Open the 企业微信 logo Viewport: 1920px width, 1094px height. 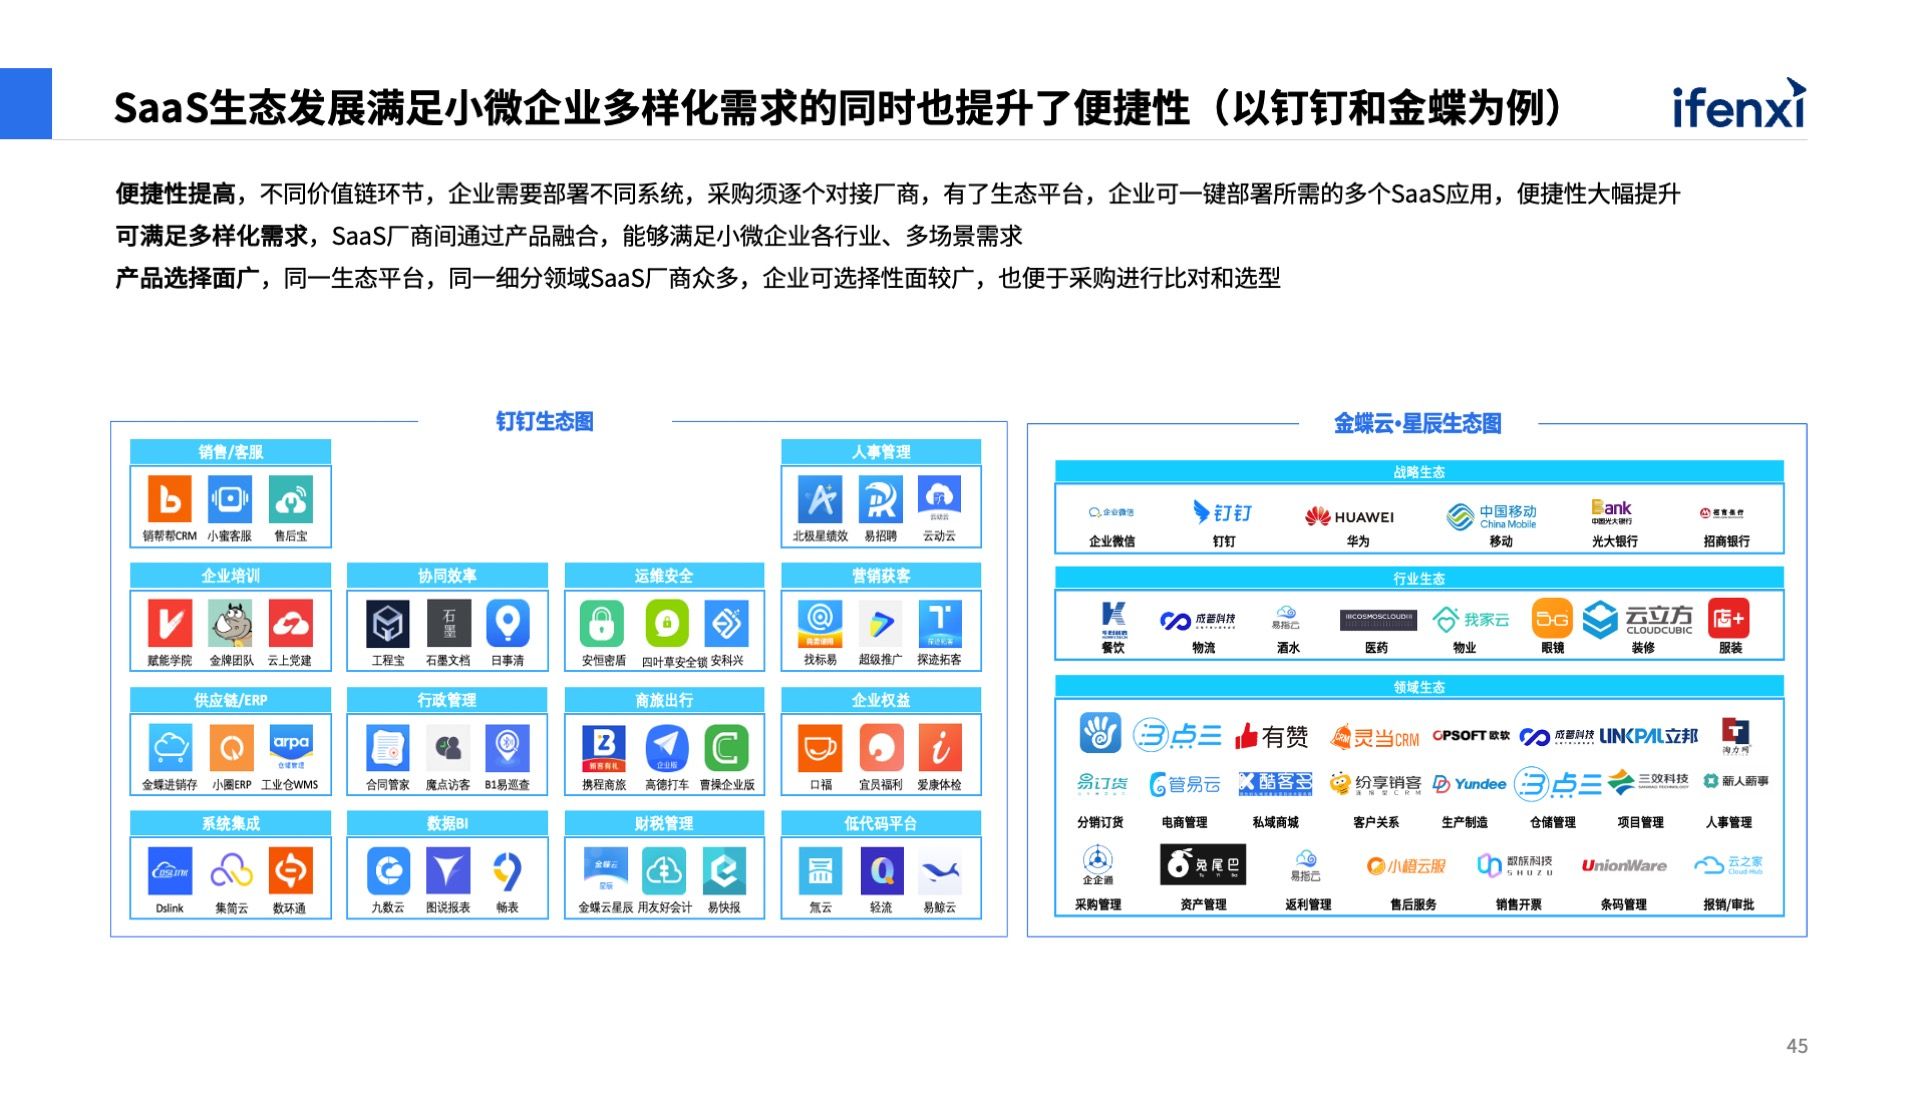coord(1111,512)
